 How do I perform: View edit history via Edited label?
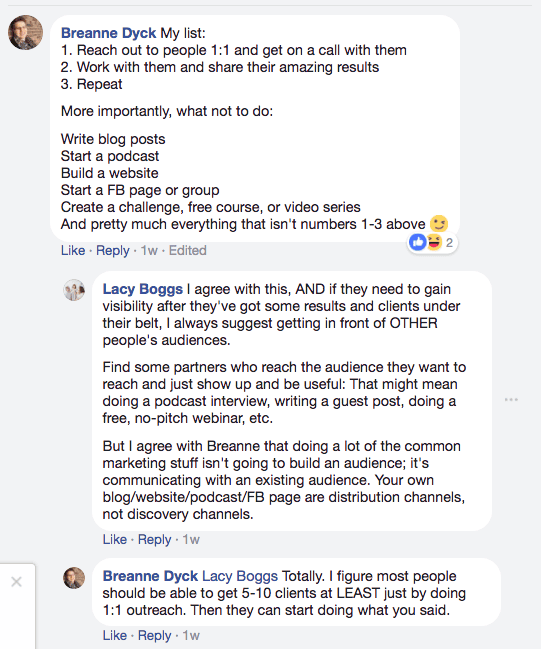tap(188, 250)
